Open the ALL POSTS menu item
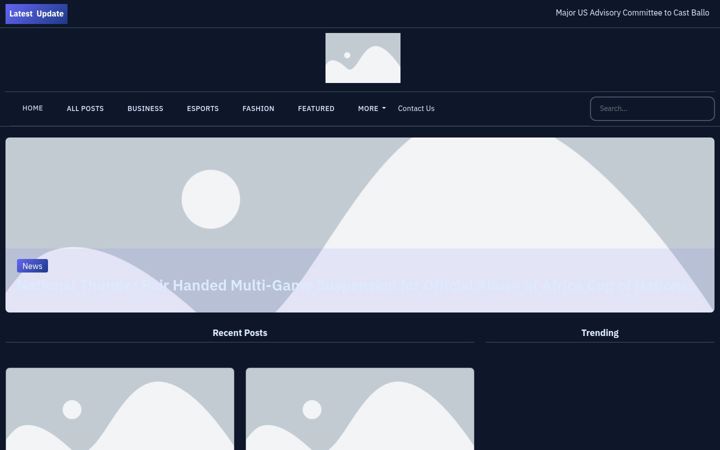The height and width of the screenshot is (450, 720). (85, 108)
